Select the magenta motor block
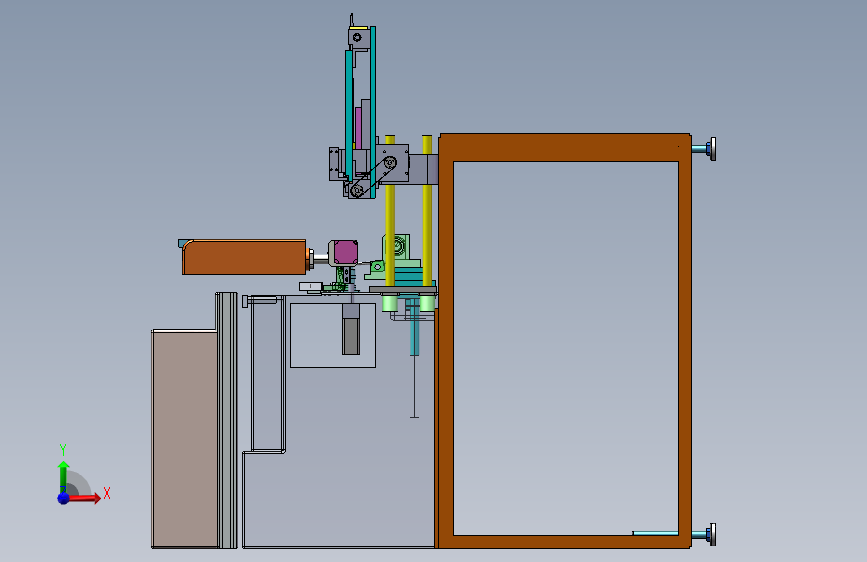867x562 pixels. (346, 252)
